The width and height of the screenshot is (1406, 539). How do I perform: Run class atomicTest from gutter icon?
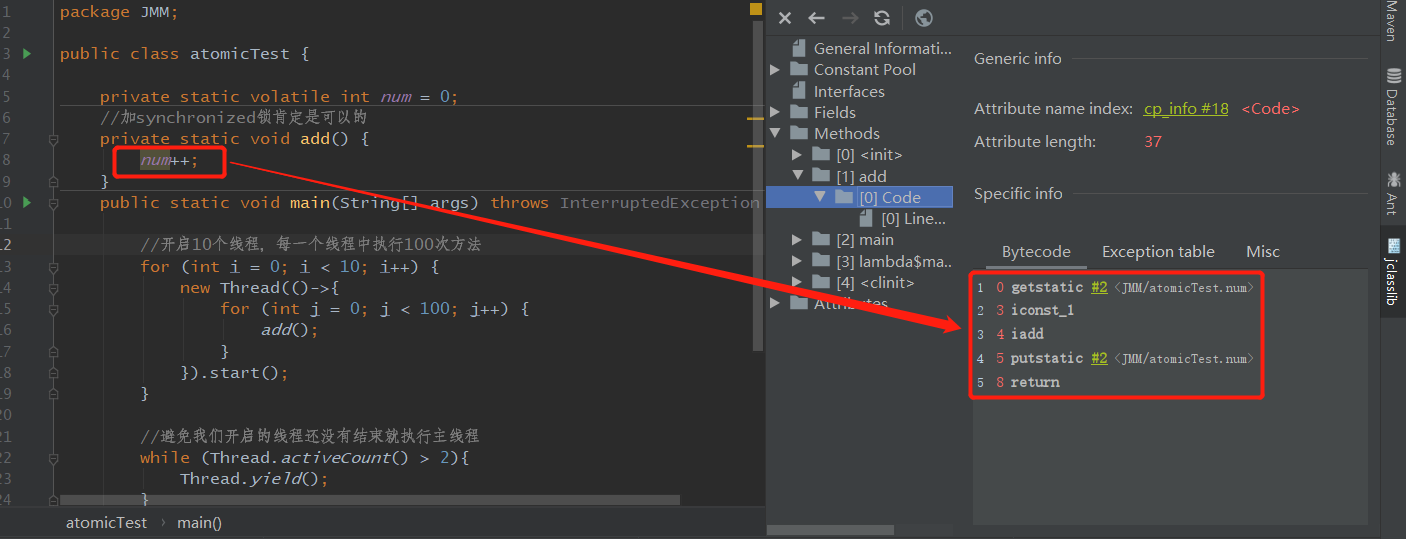27,53
